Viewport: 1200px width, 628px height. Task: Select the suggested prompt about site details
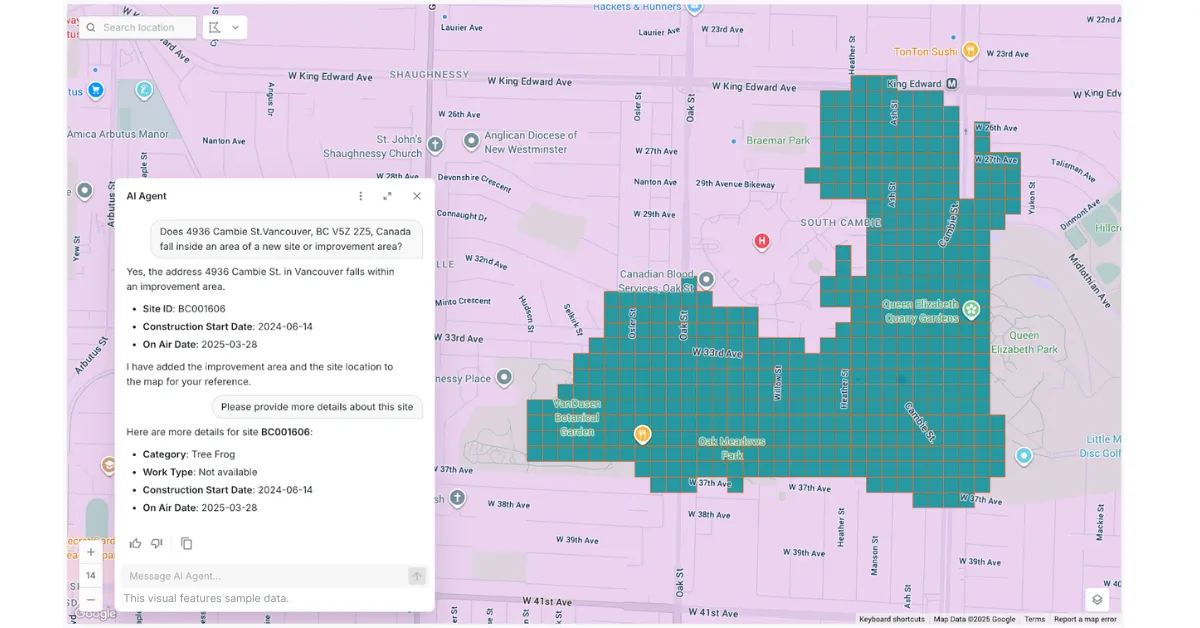(x=317, y=407)
